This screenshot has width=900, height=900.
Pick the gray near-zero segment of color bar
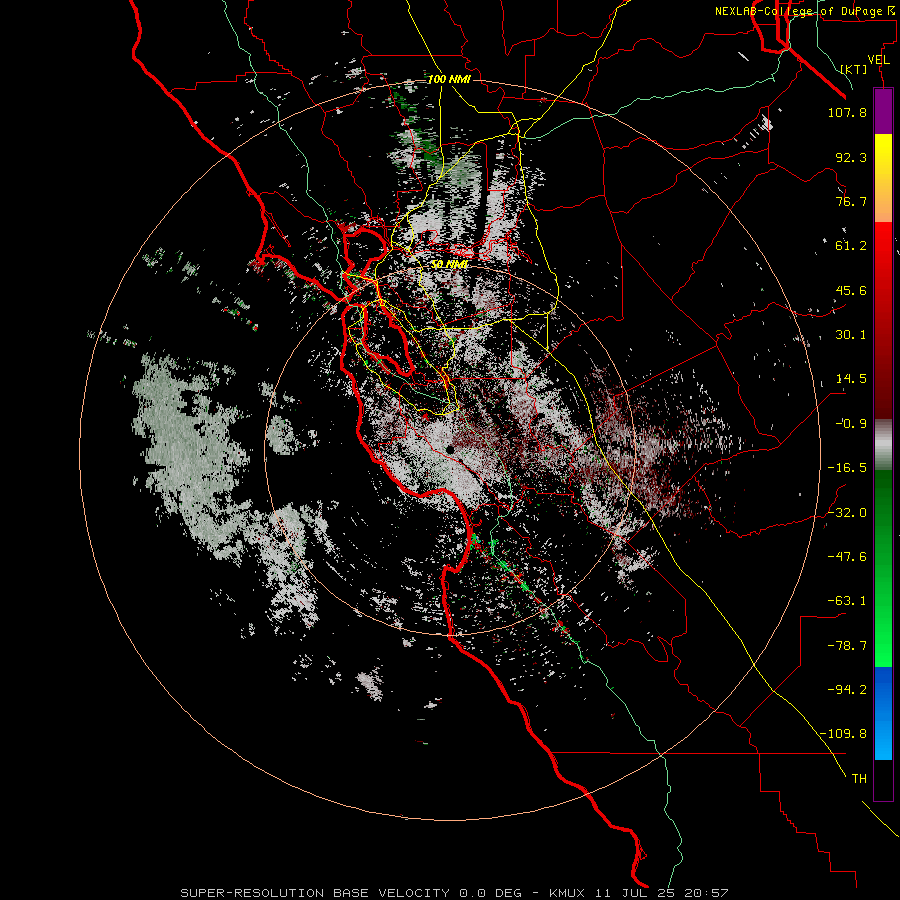point(883,444)
